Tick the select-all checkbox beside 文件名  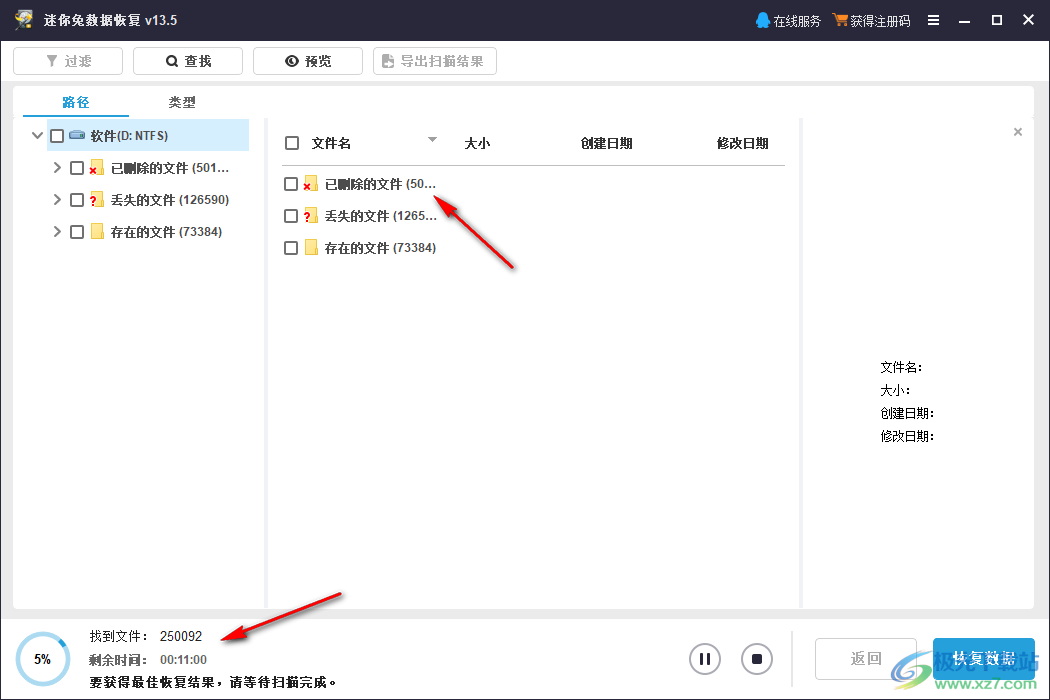tap(291, 142)
